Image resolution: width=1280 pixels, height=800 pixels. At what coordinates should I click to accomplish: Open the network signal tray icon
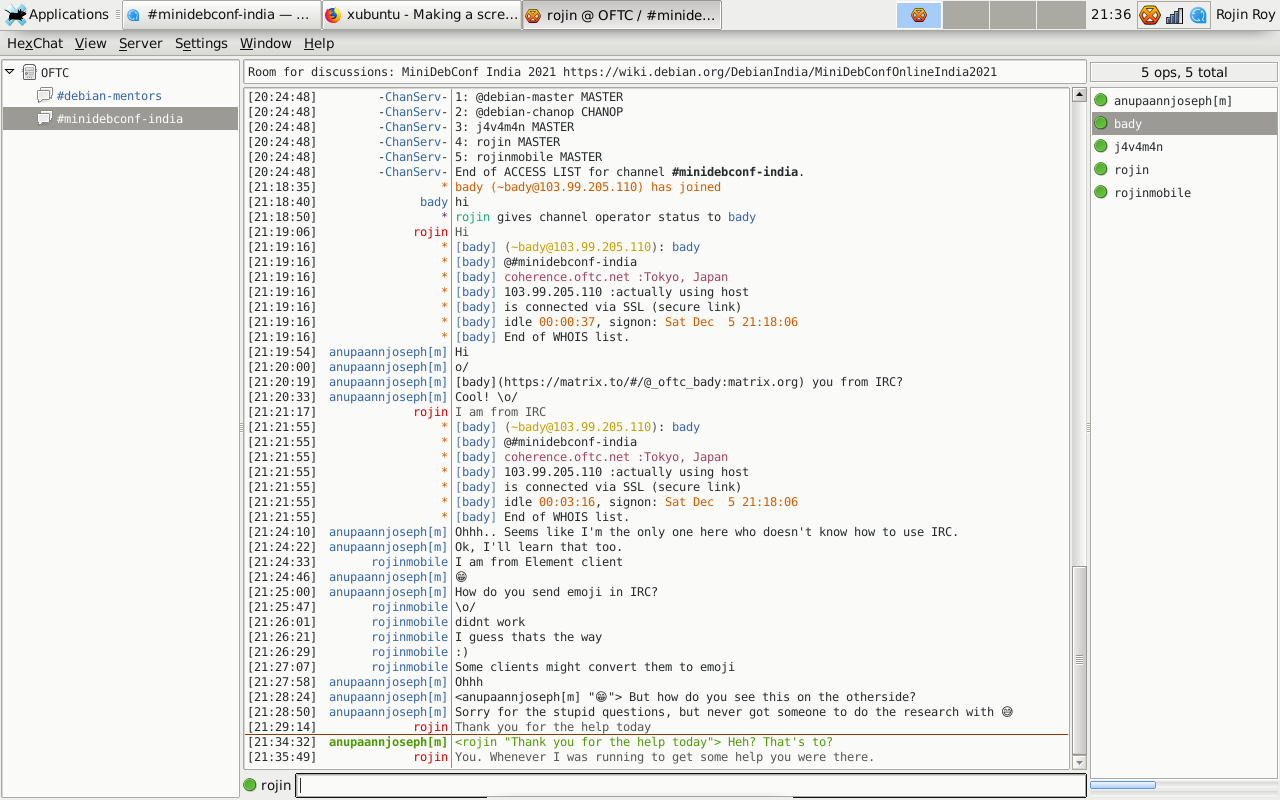[1174, 15]
